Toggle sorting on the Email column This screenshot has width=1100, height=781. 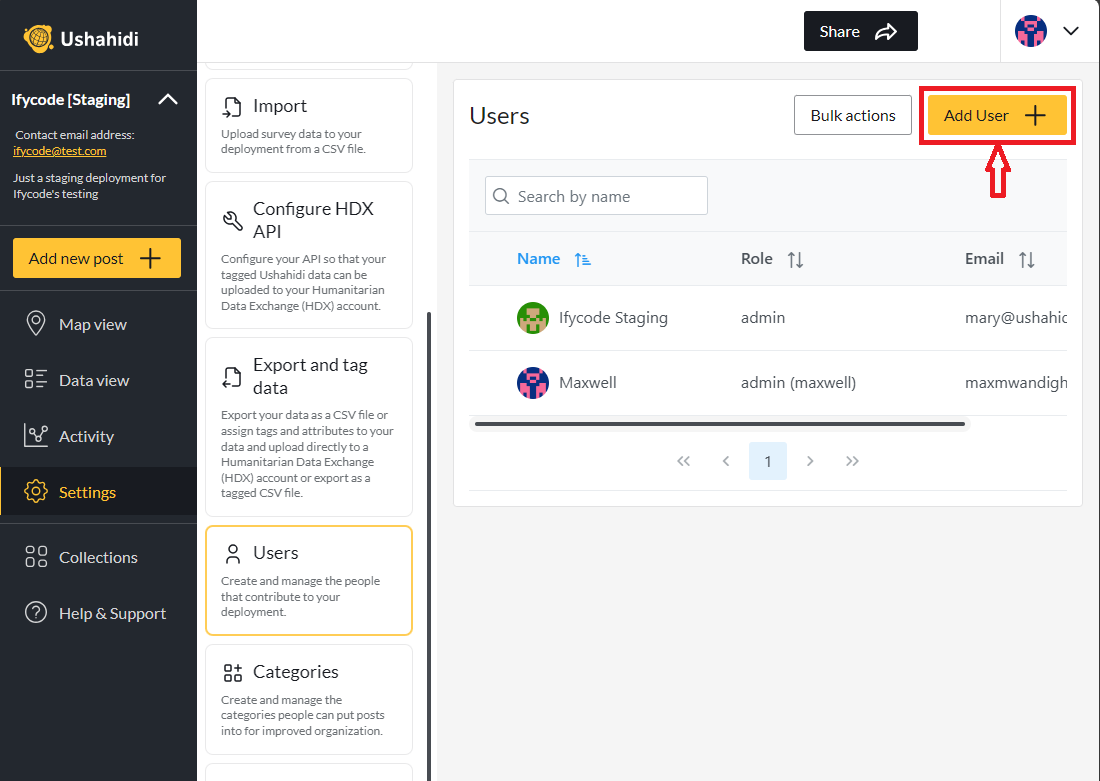click(x=1027, y=259)
